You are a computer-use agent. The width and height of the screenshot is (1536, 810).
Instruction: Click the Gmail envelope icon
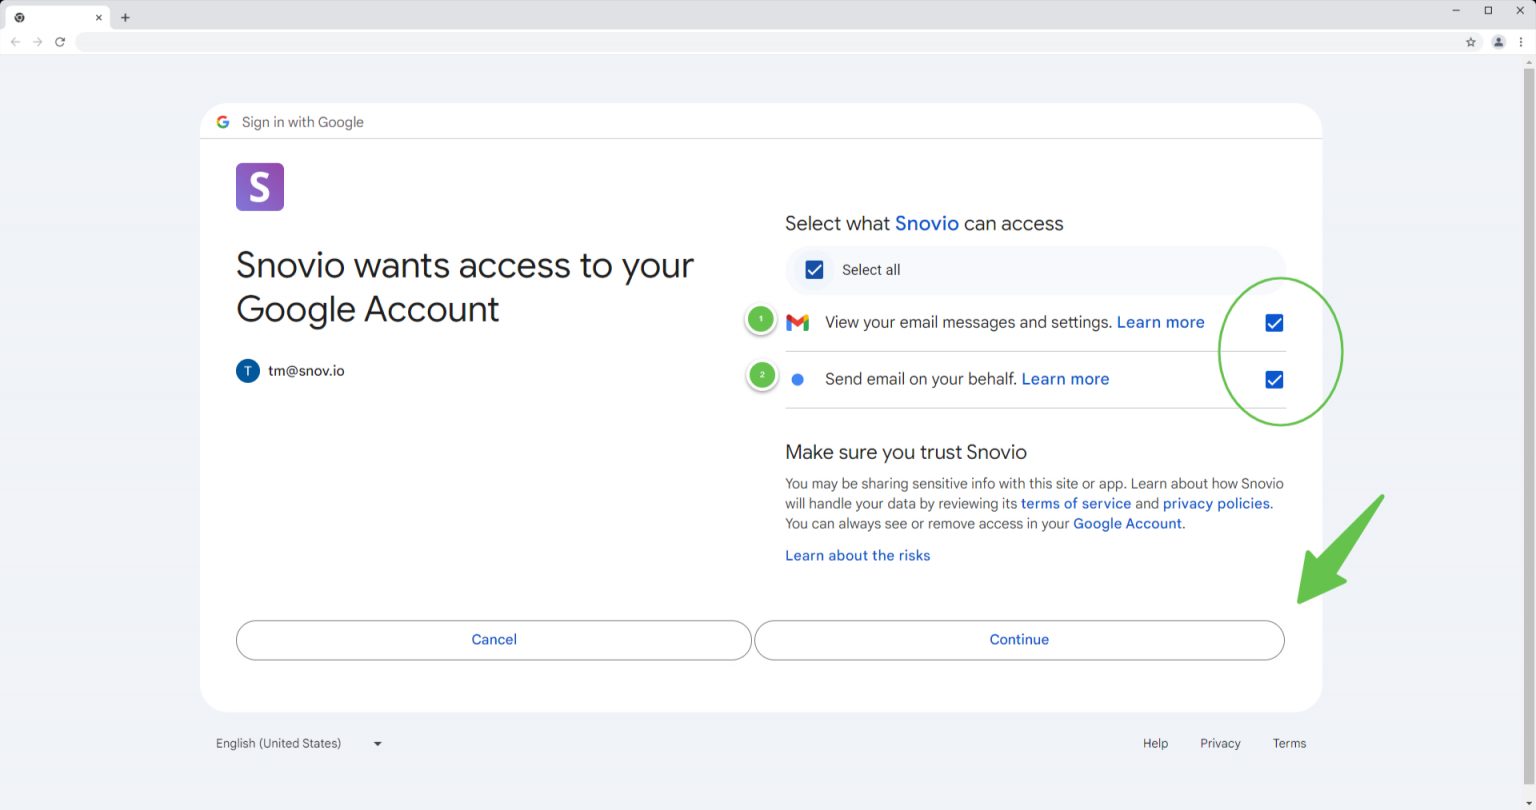pos(797,322)
